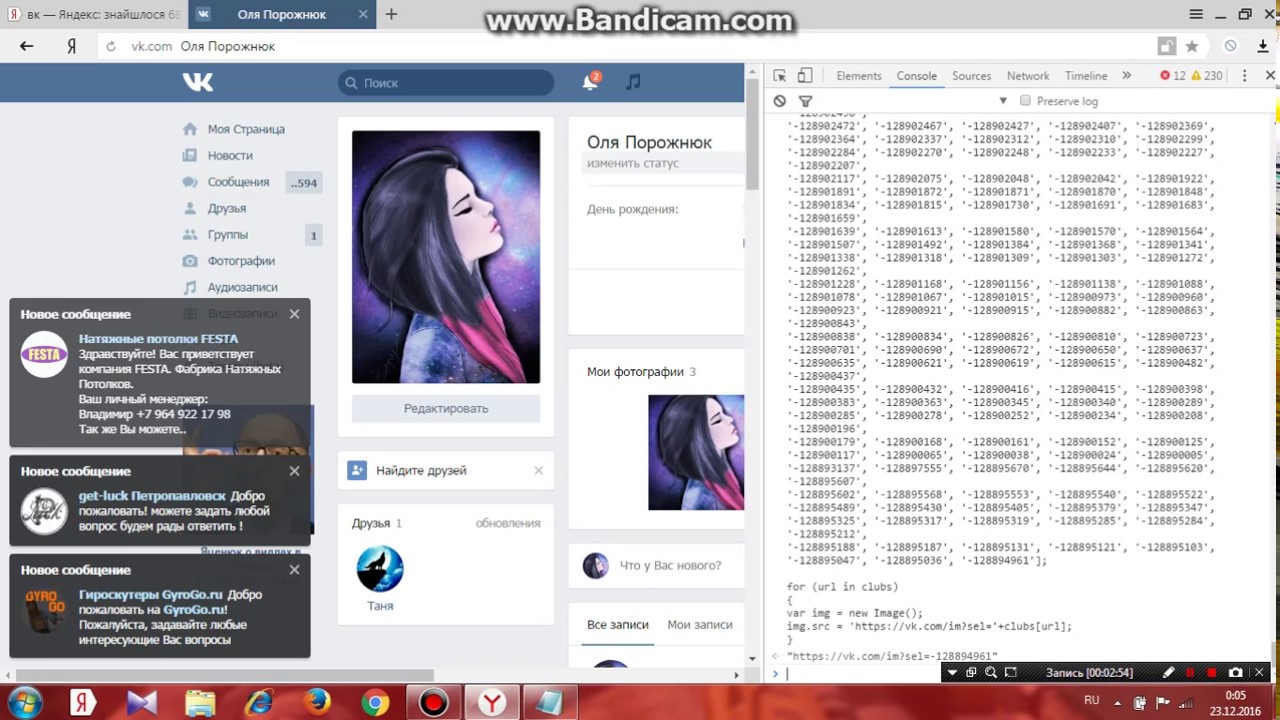Click the red errors count 12
The height and width of the screenshot is (720, 1280).
(x=1172, y=76)
